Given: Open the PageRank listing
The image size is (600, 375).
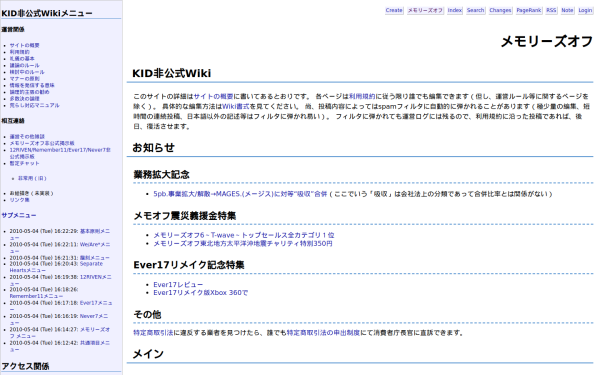Looking at the screenshot, I should (x=528, y=10).
